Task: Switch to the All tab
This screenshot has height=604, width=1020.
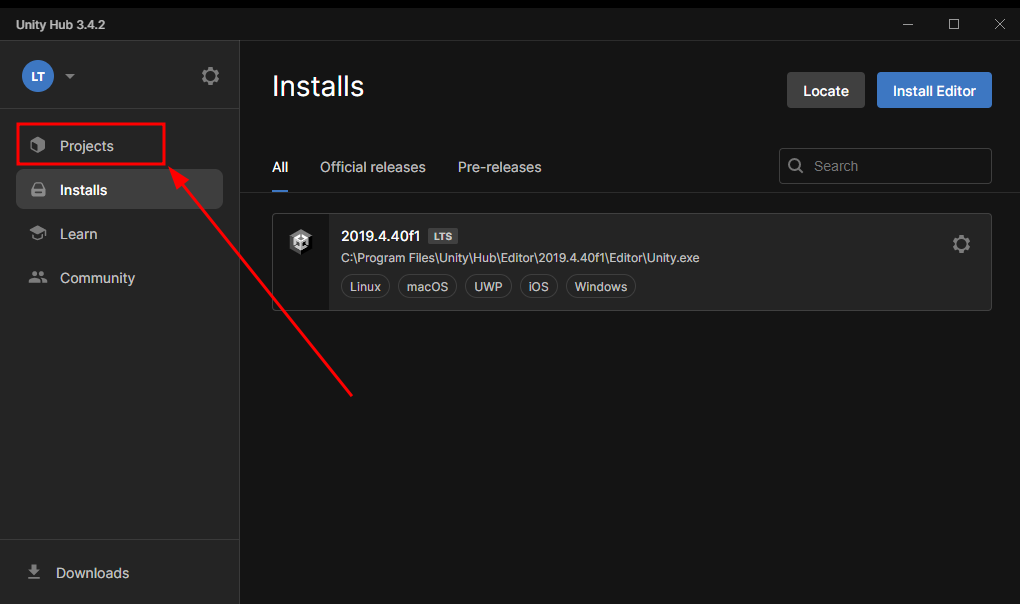Action: click(x=280, y=167)
